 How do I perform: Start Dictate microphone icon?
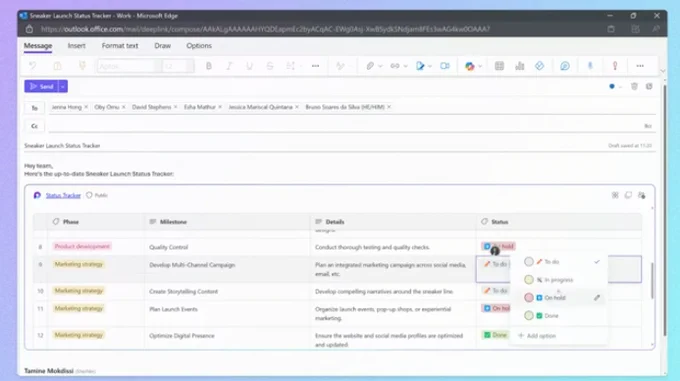[x=590, y=66]
